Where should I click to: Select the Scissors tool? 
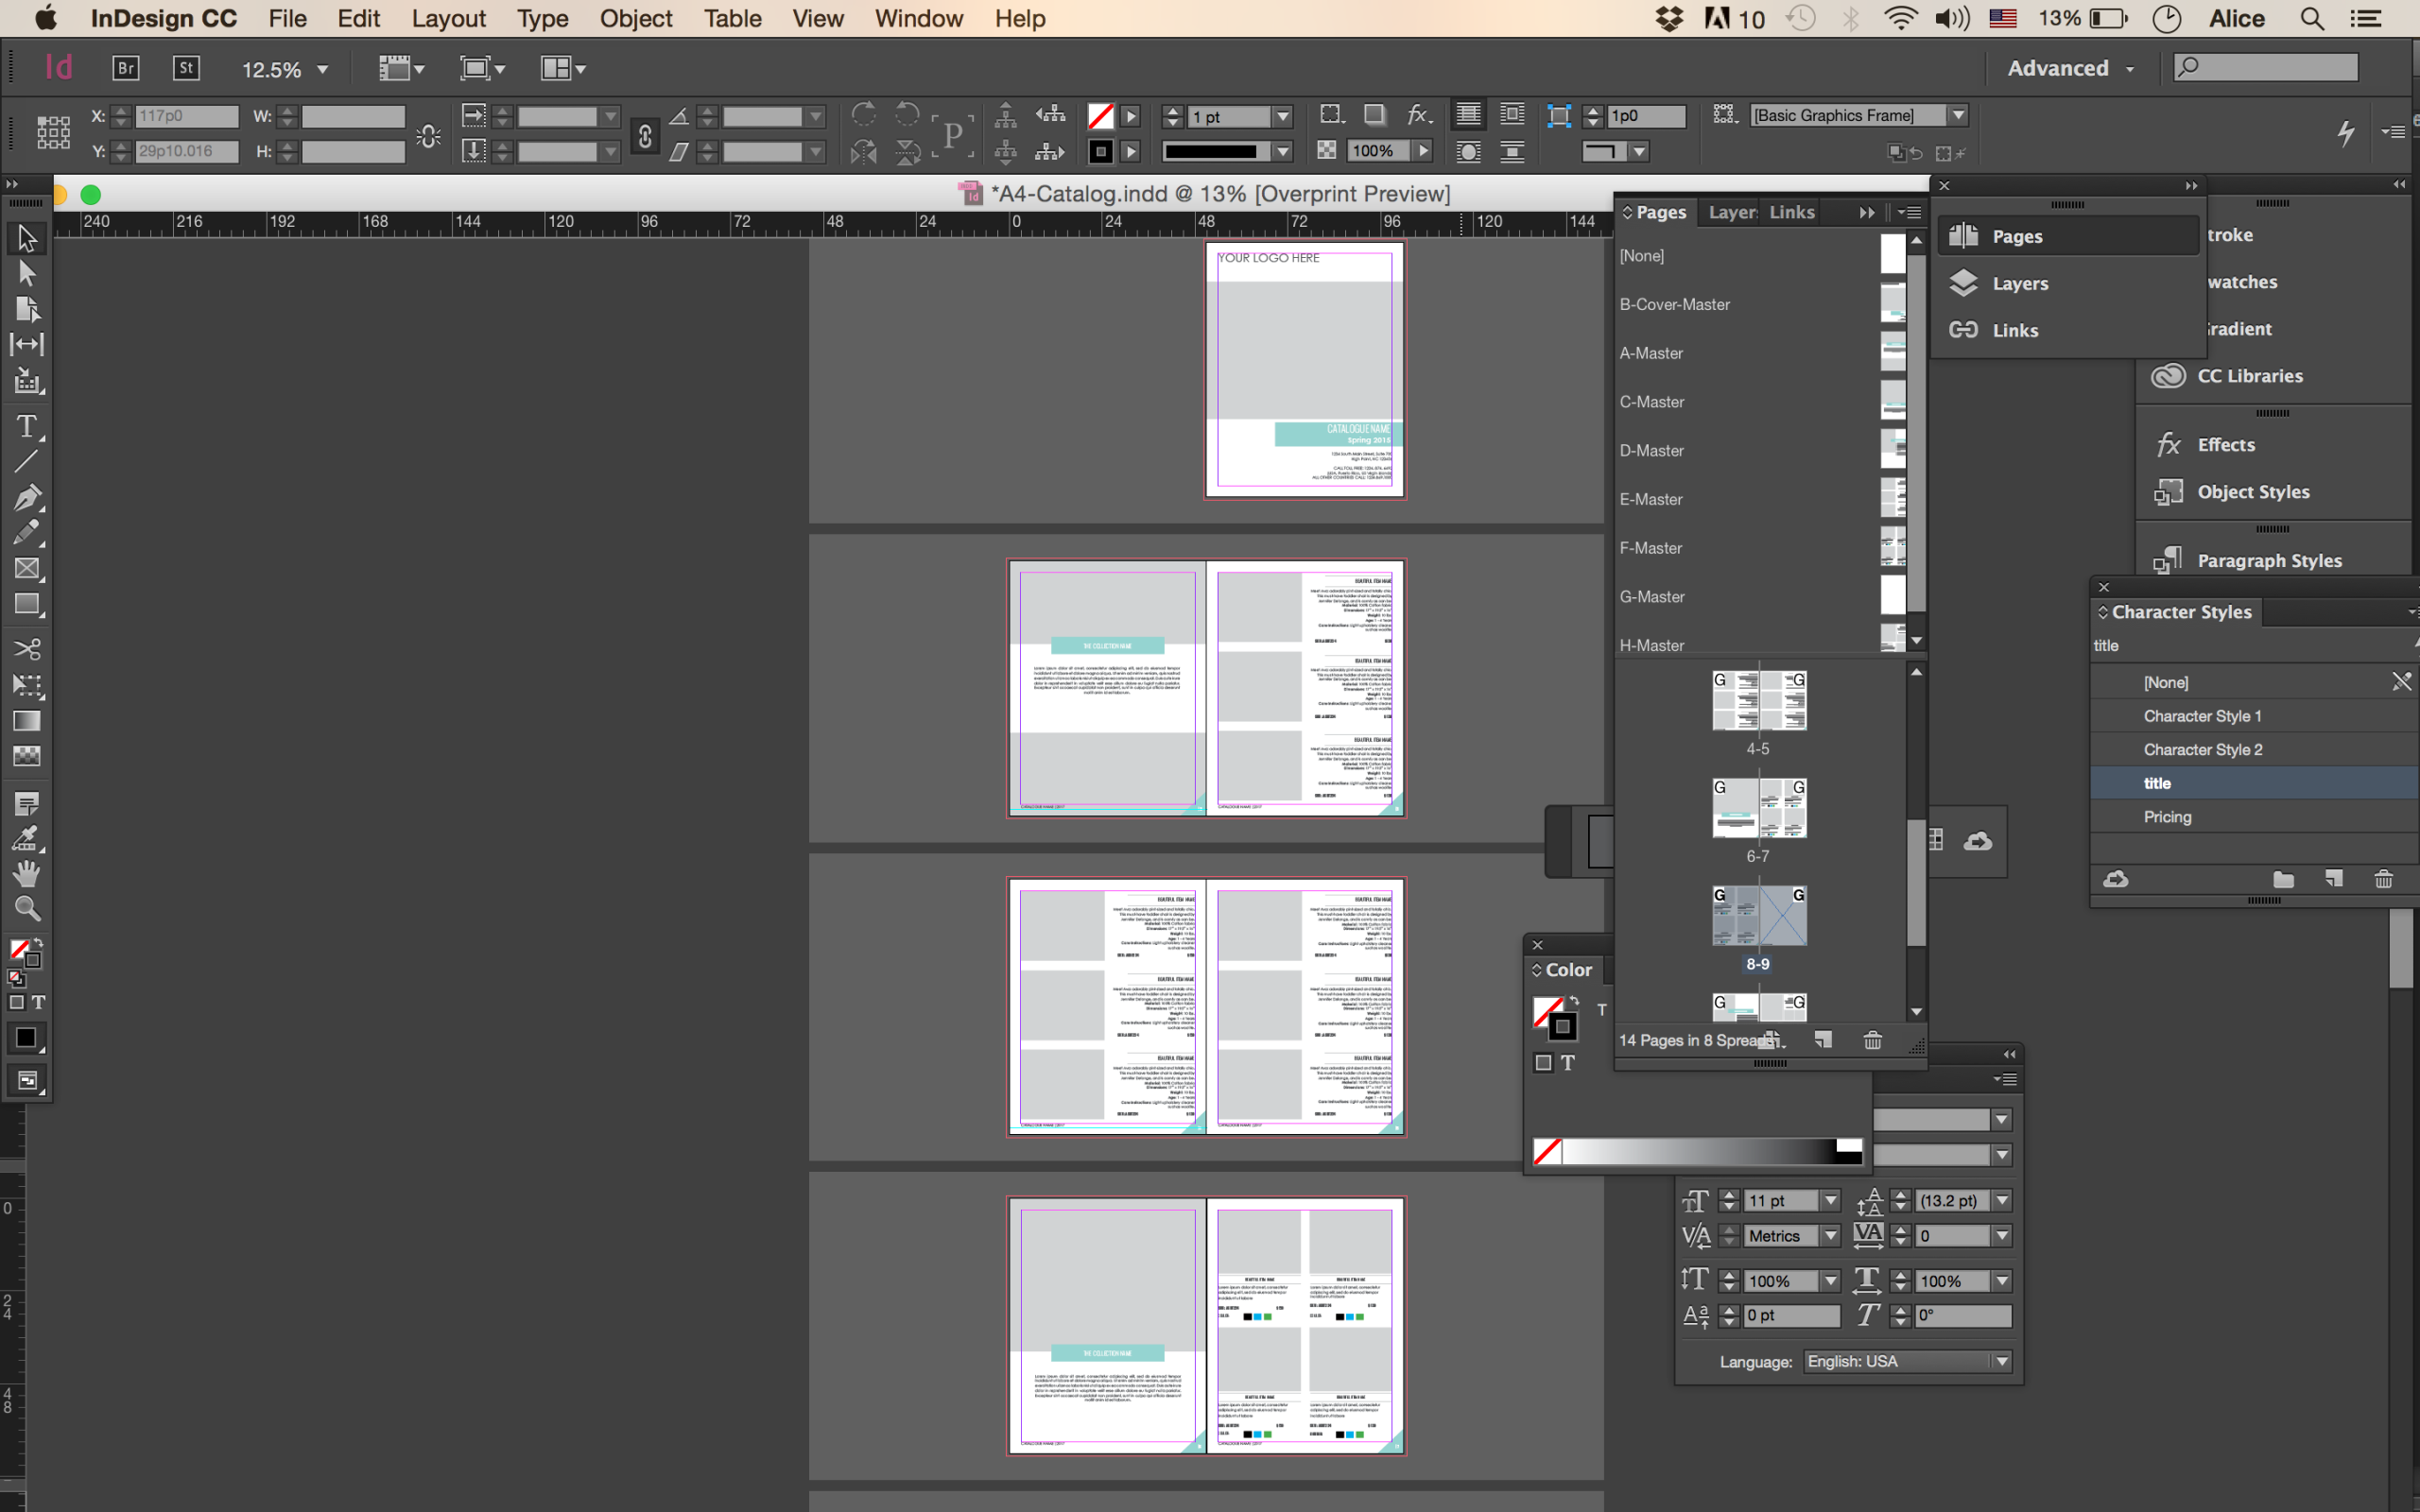tap(27, 649)
